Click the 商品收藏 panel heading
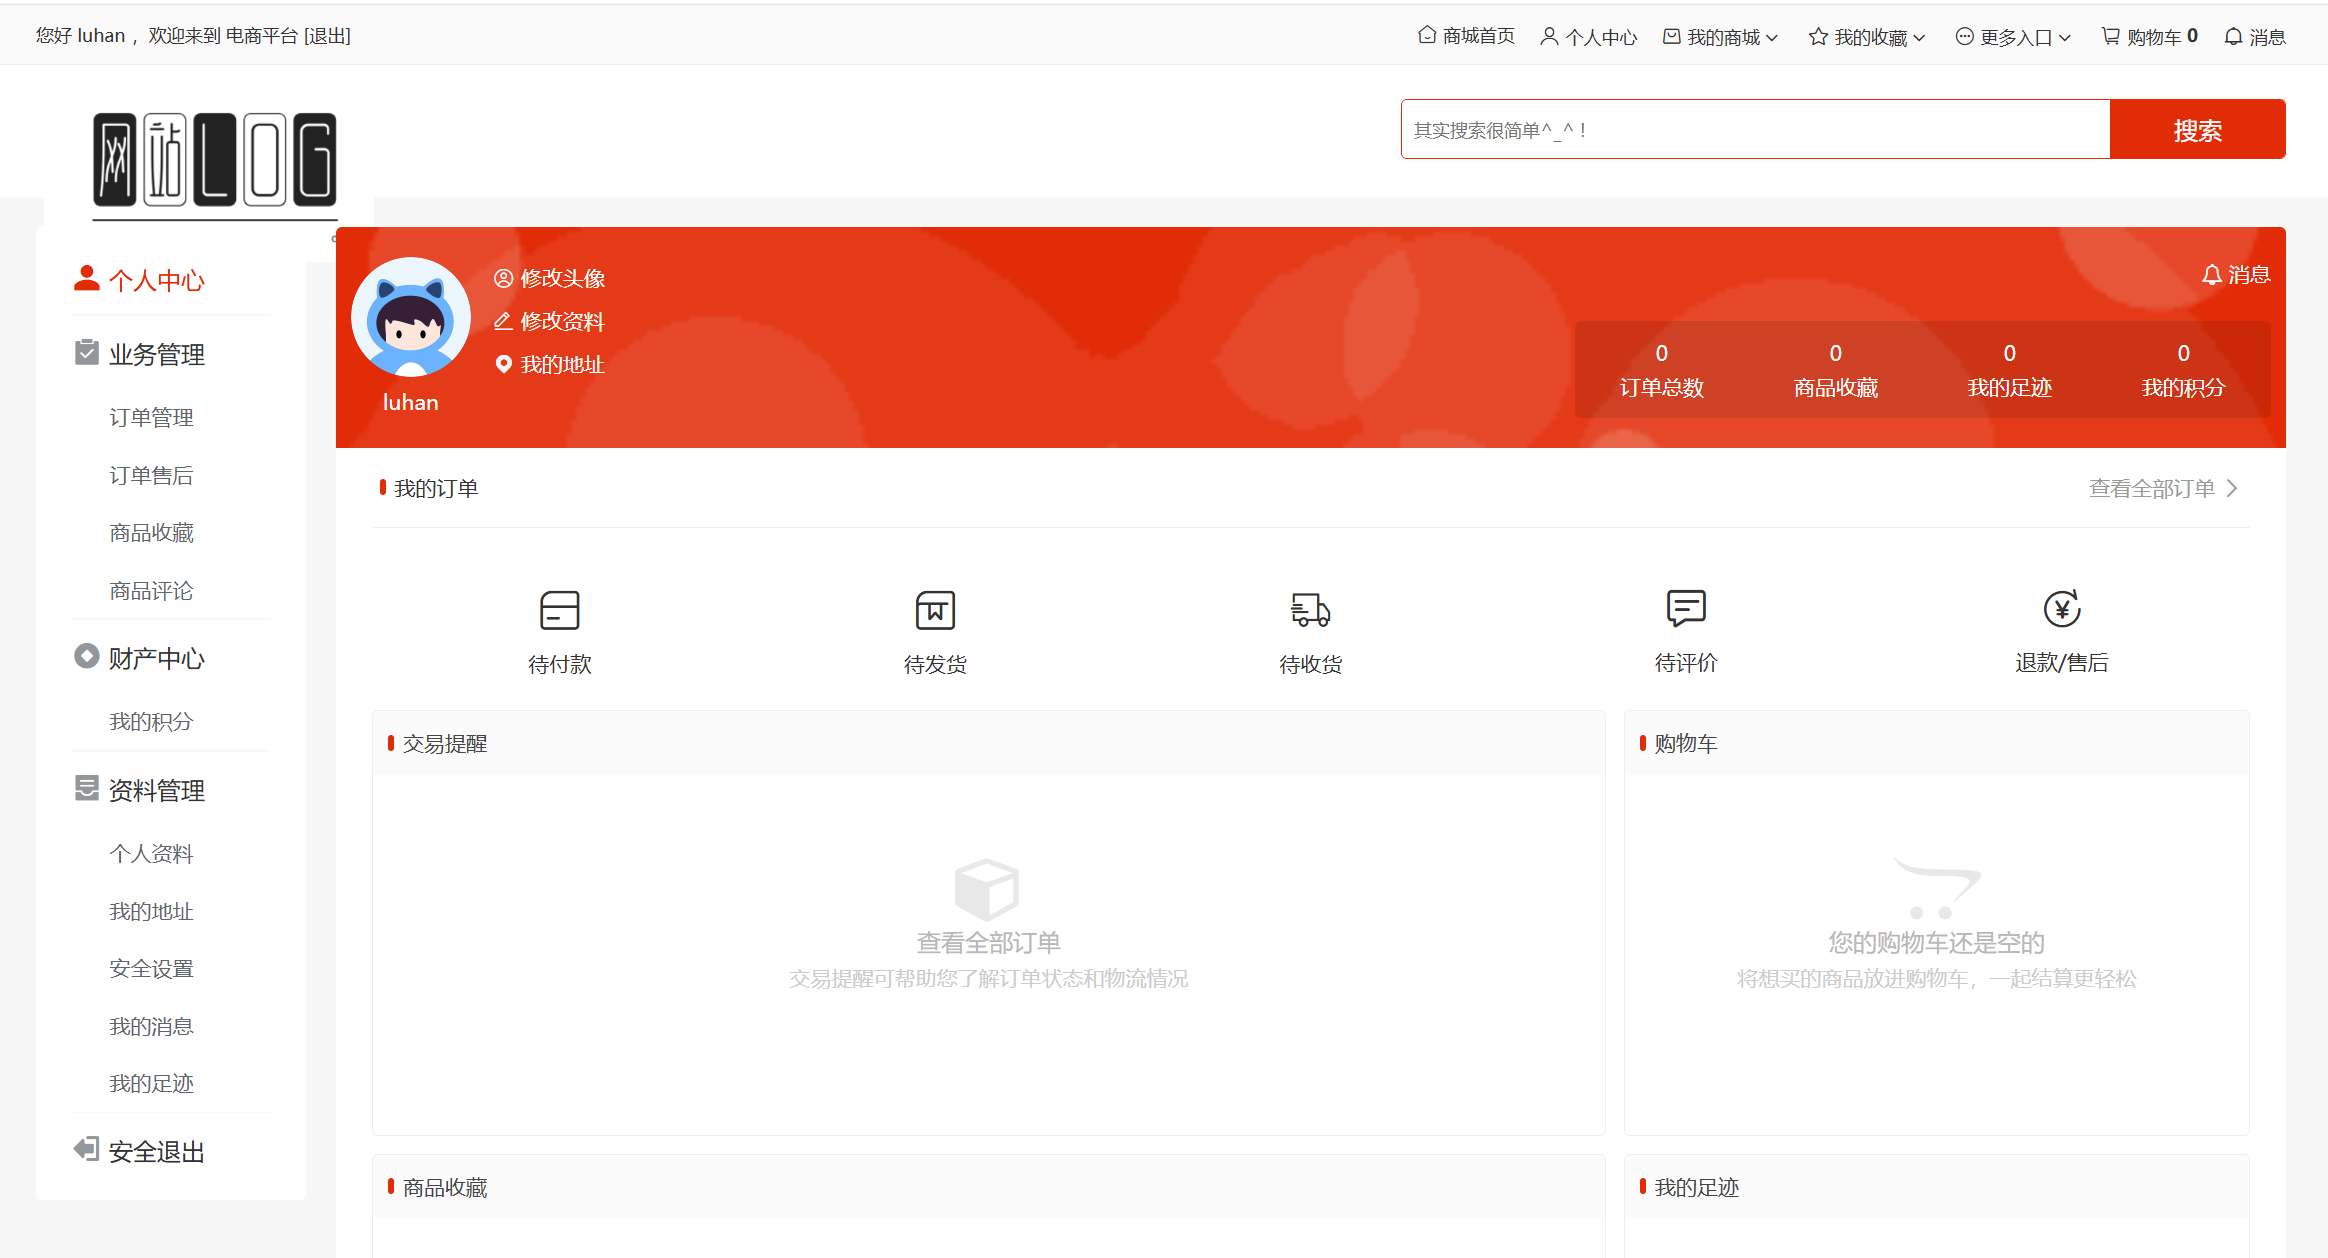Image resolution: width=2328 pixels, height=1258 pixels. pyautogui.click(x=445, y=1188)
